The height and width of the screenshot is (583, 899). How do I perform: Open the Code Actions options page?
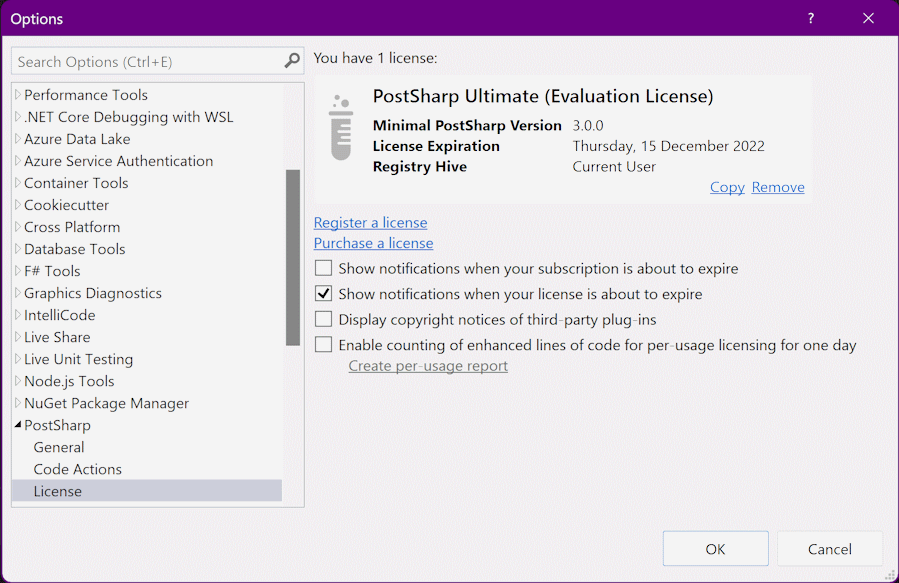tap(77, 469)
